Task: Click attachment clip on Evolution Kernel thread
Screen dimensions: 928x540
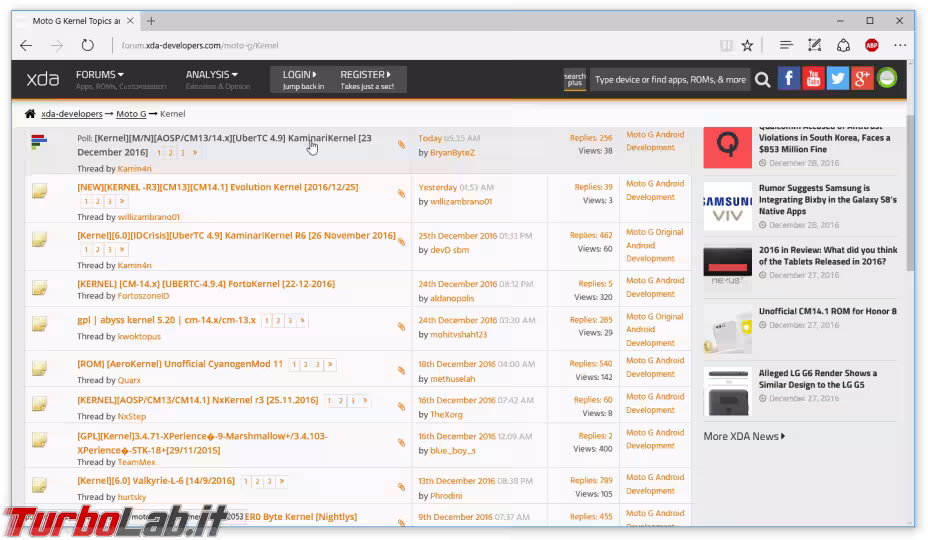Action: 401,194
